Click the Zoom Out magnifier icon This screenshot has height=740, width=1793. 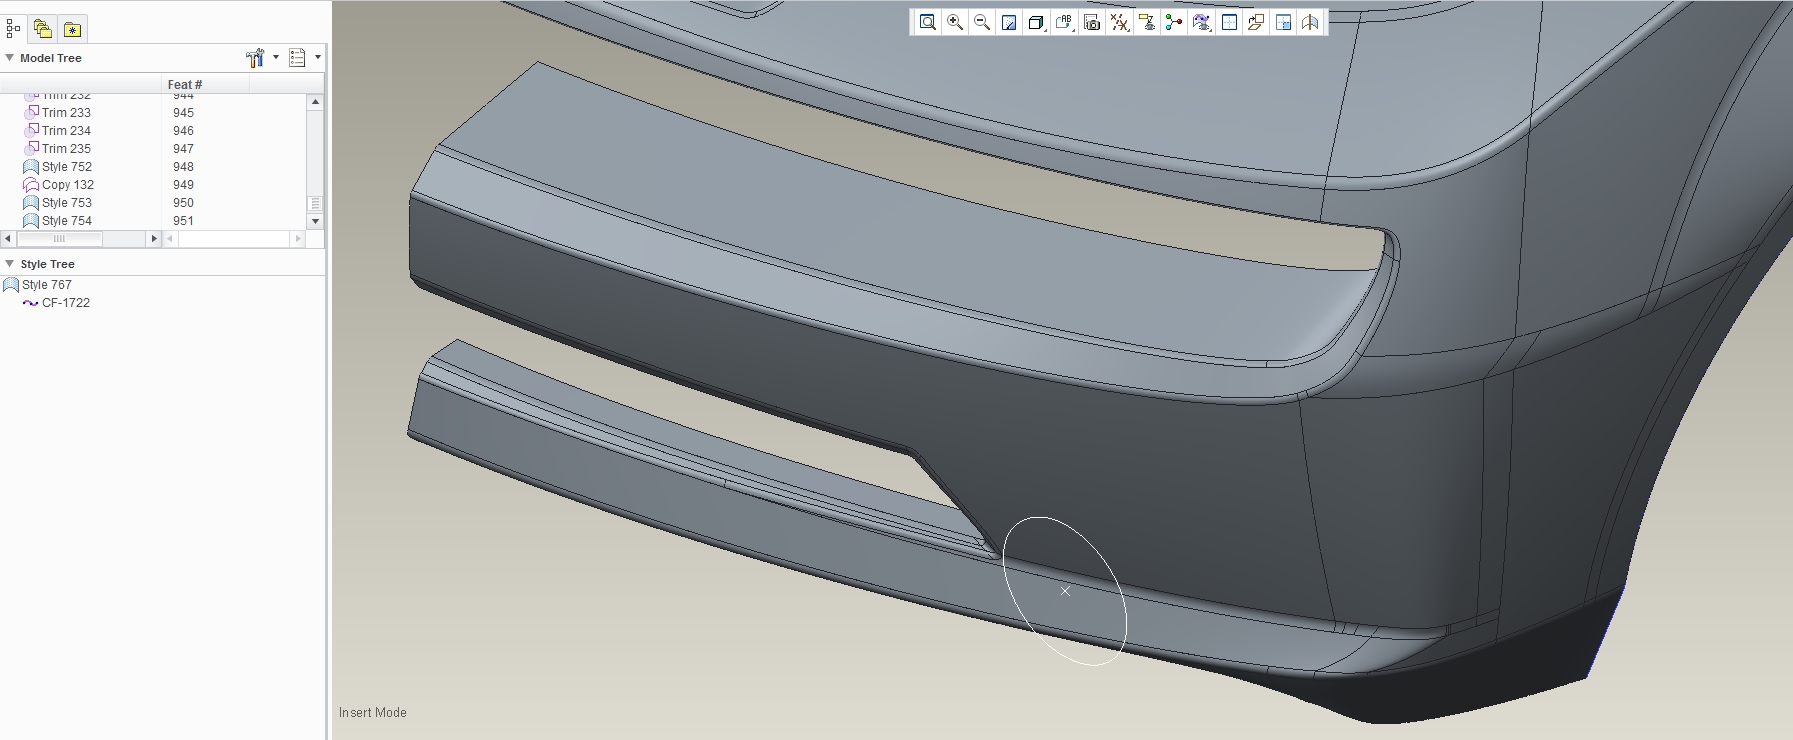tap(982, 22)
